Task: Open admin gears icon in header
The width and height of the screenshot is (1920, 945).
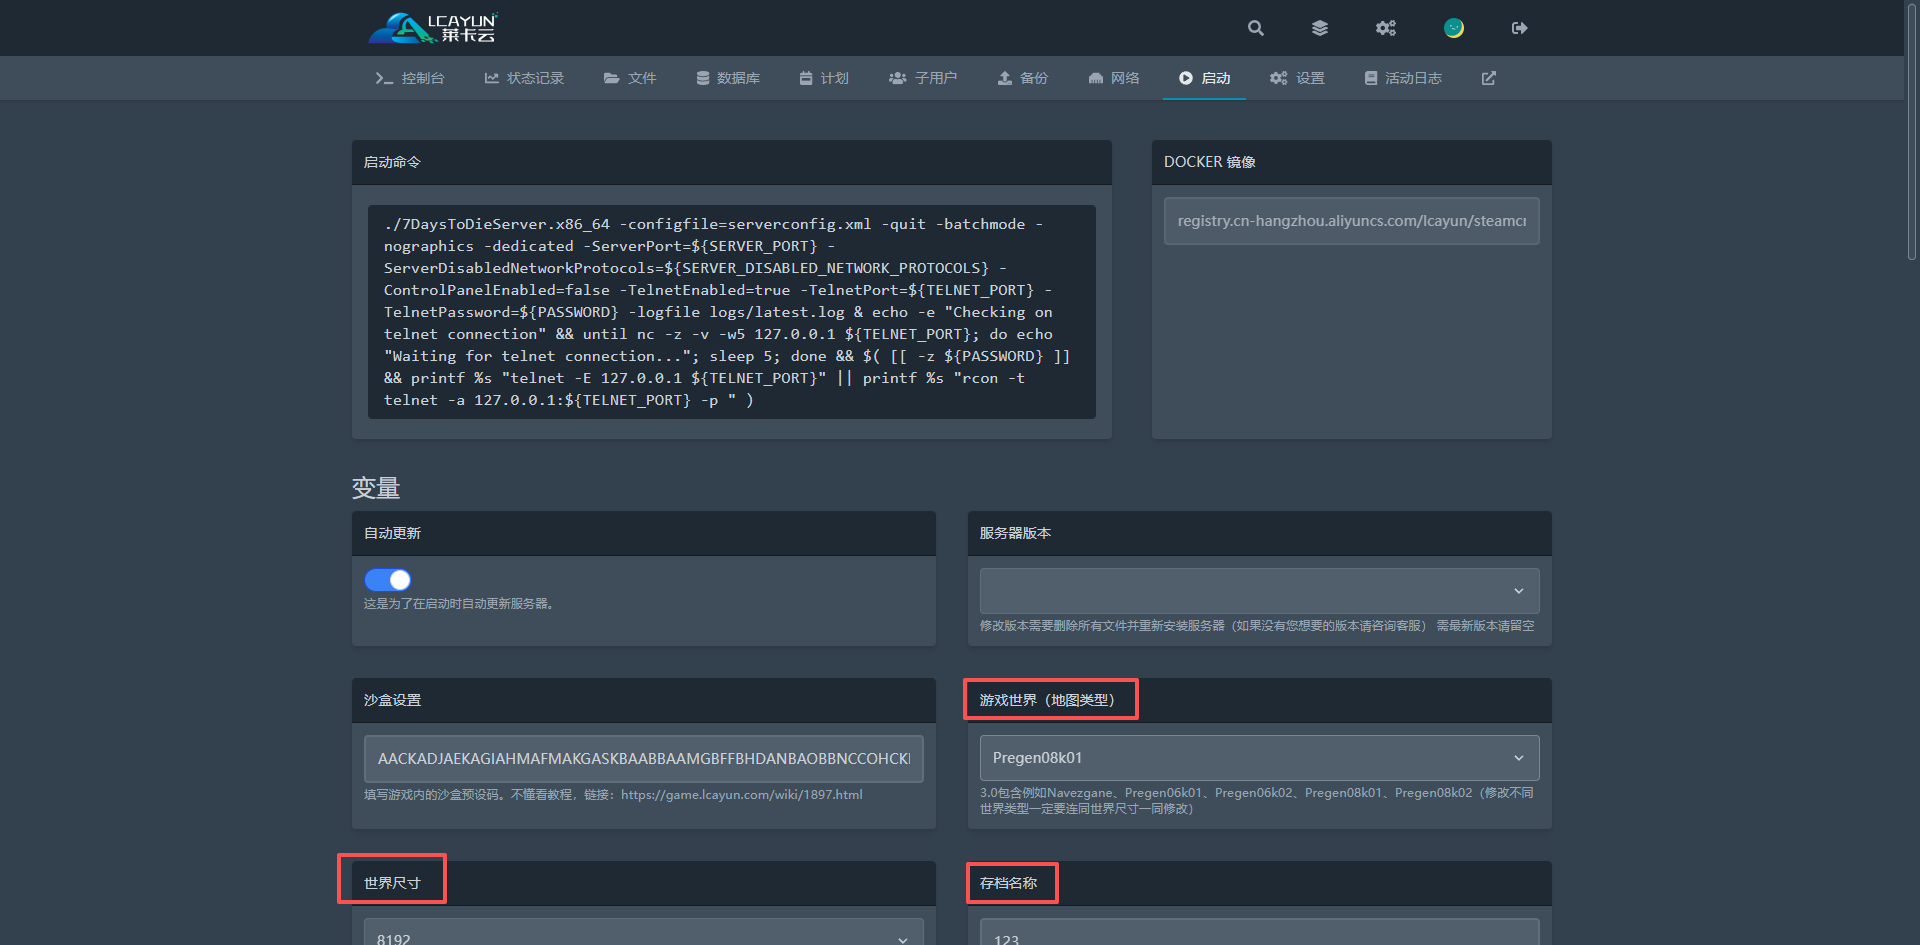Action: (1386, 28)
